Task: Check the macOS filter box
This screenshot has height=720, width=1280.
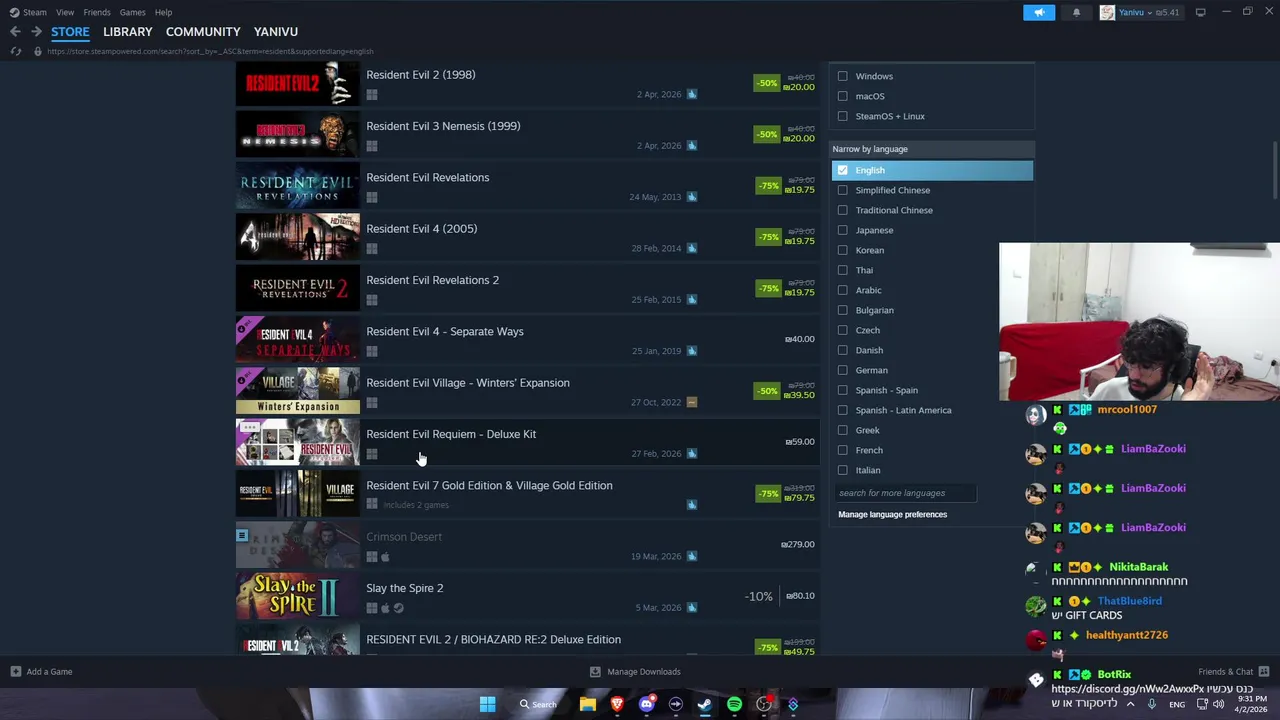Action: pyautogui.click(x=842, y=96)
